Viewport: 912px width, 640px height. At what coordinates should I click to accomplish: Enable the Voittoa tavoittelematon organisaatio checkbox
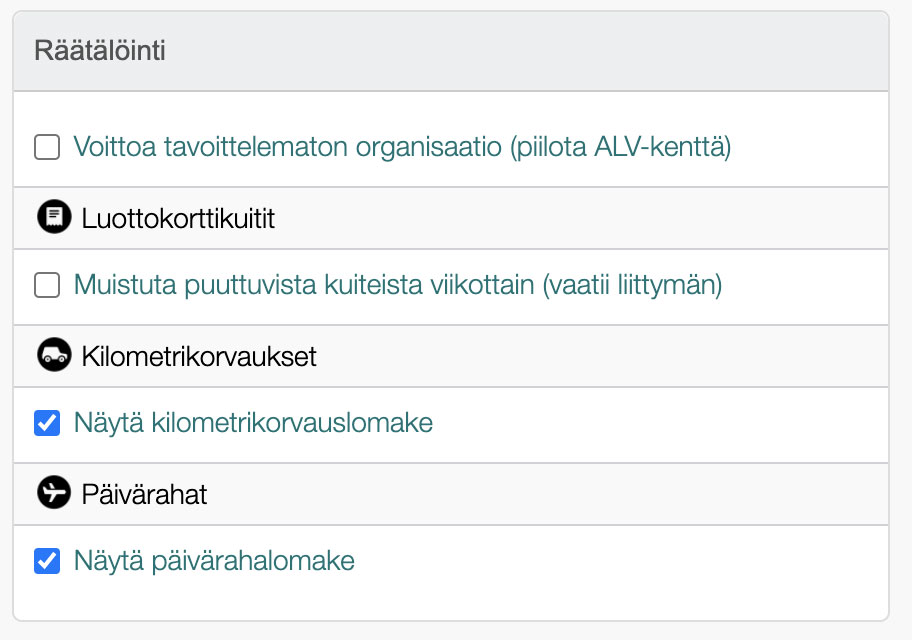47,148
